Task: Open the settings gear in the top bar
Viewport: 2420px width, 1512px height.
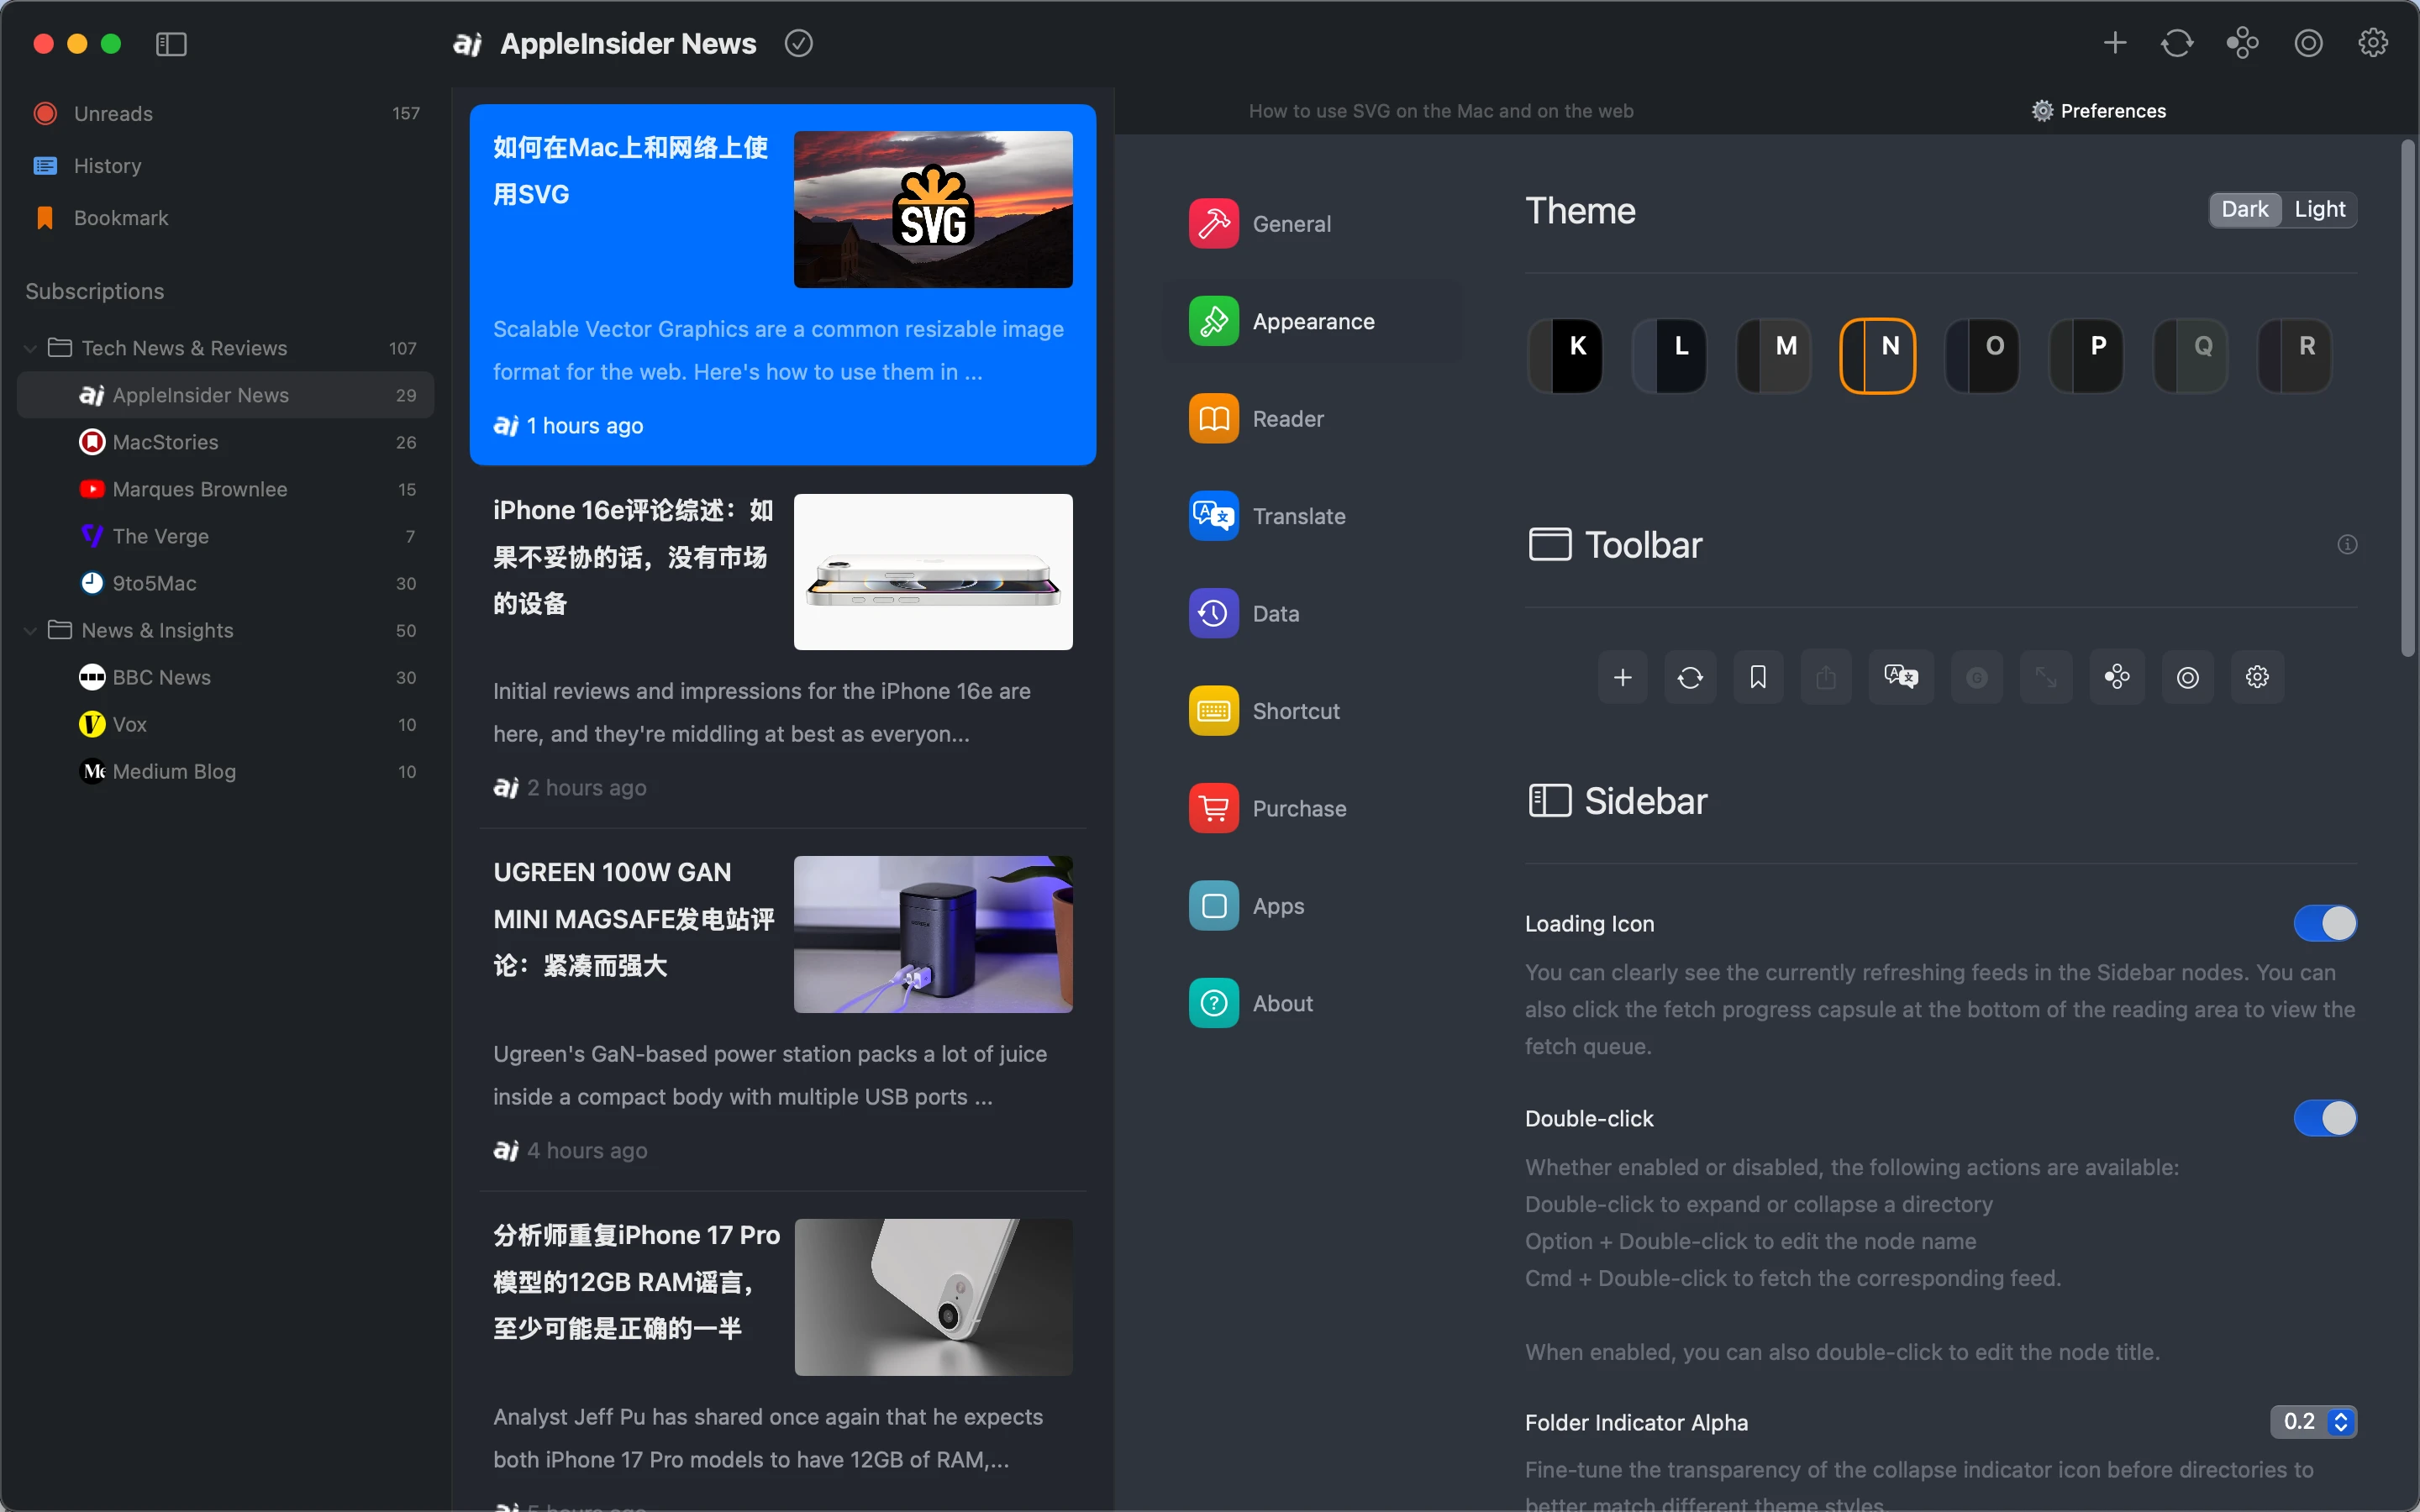Action: point(2372,43)
